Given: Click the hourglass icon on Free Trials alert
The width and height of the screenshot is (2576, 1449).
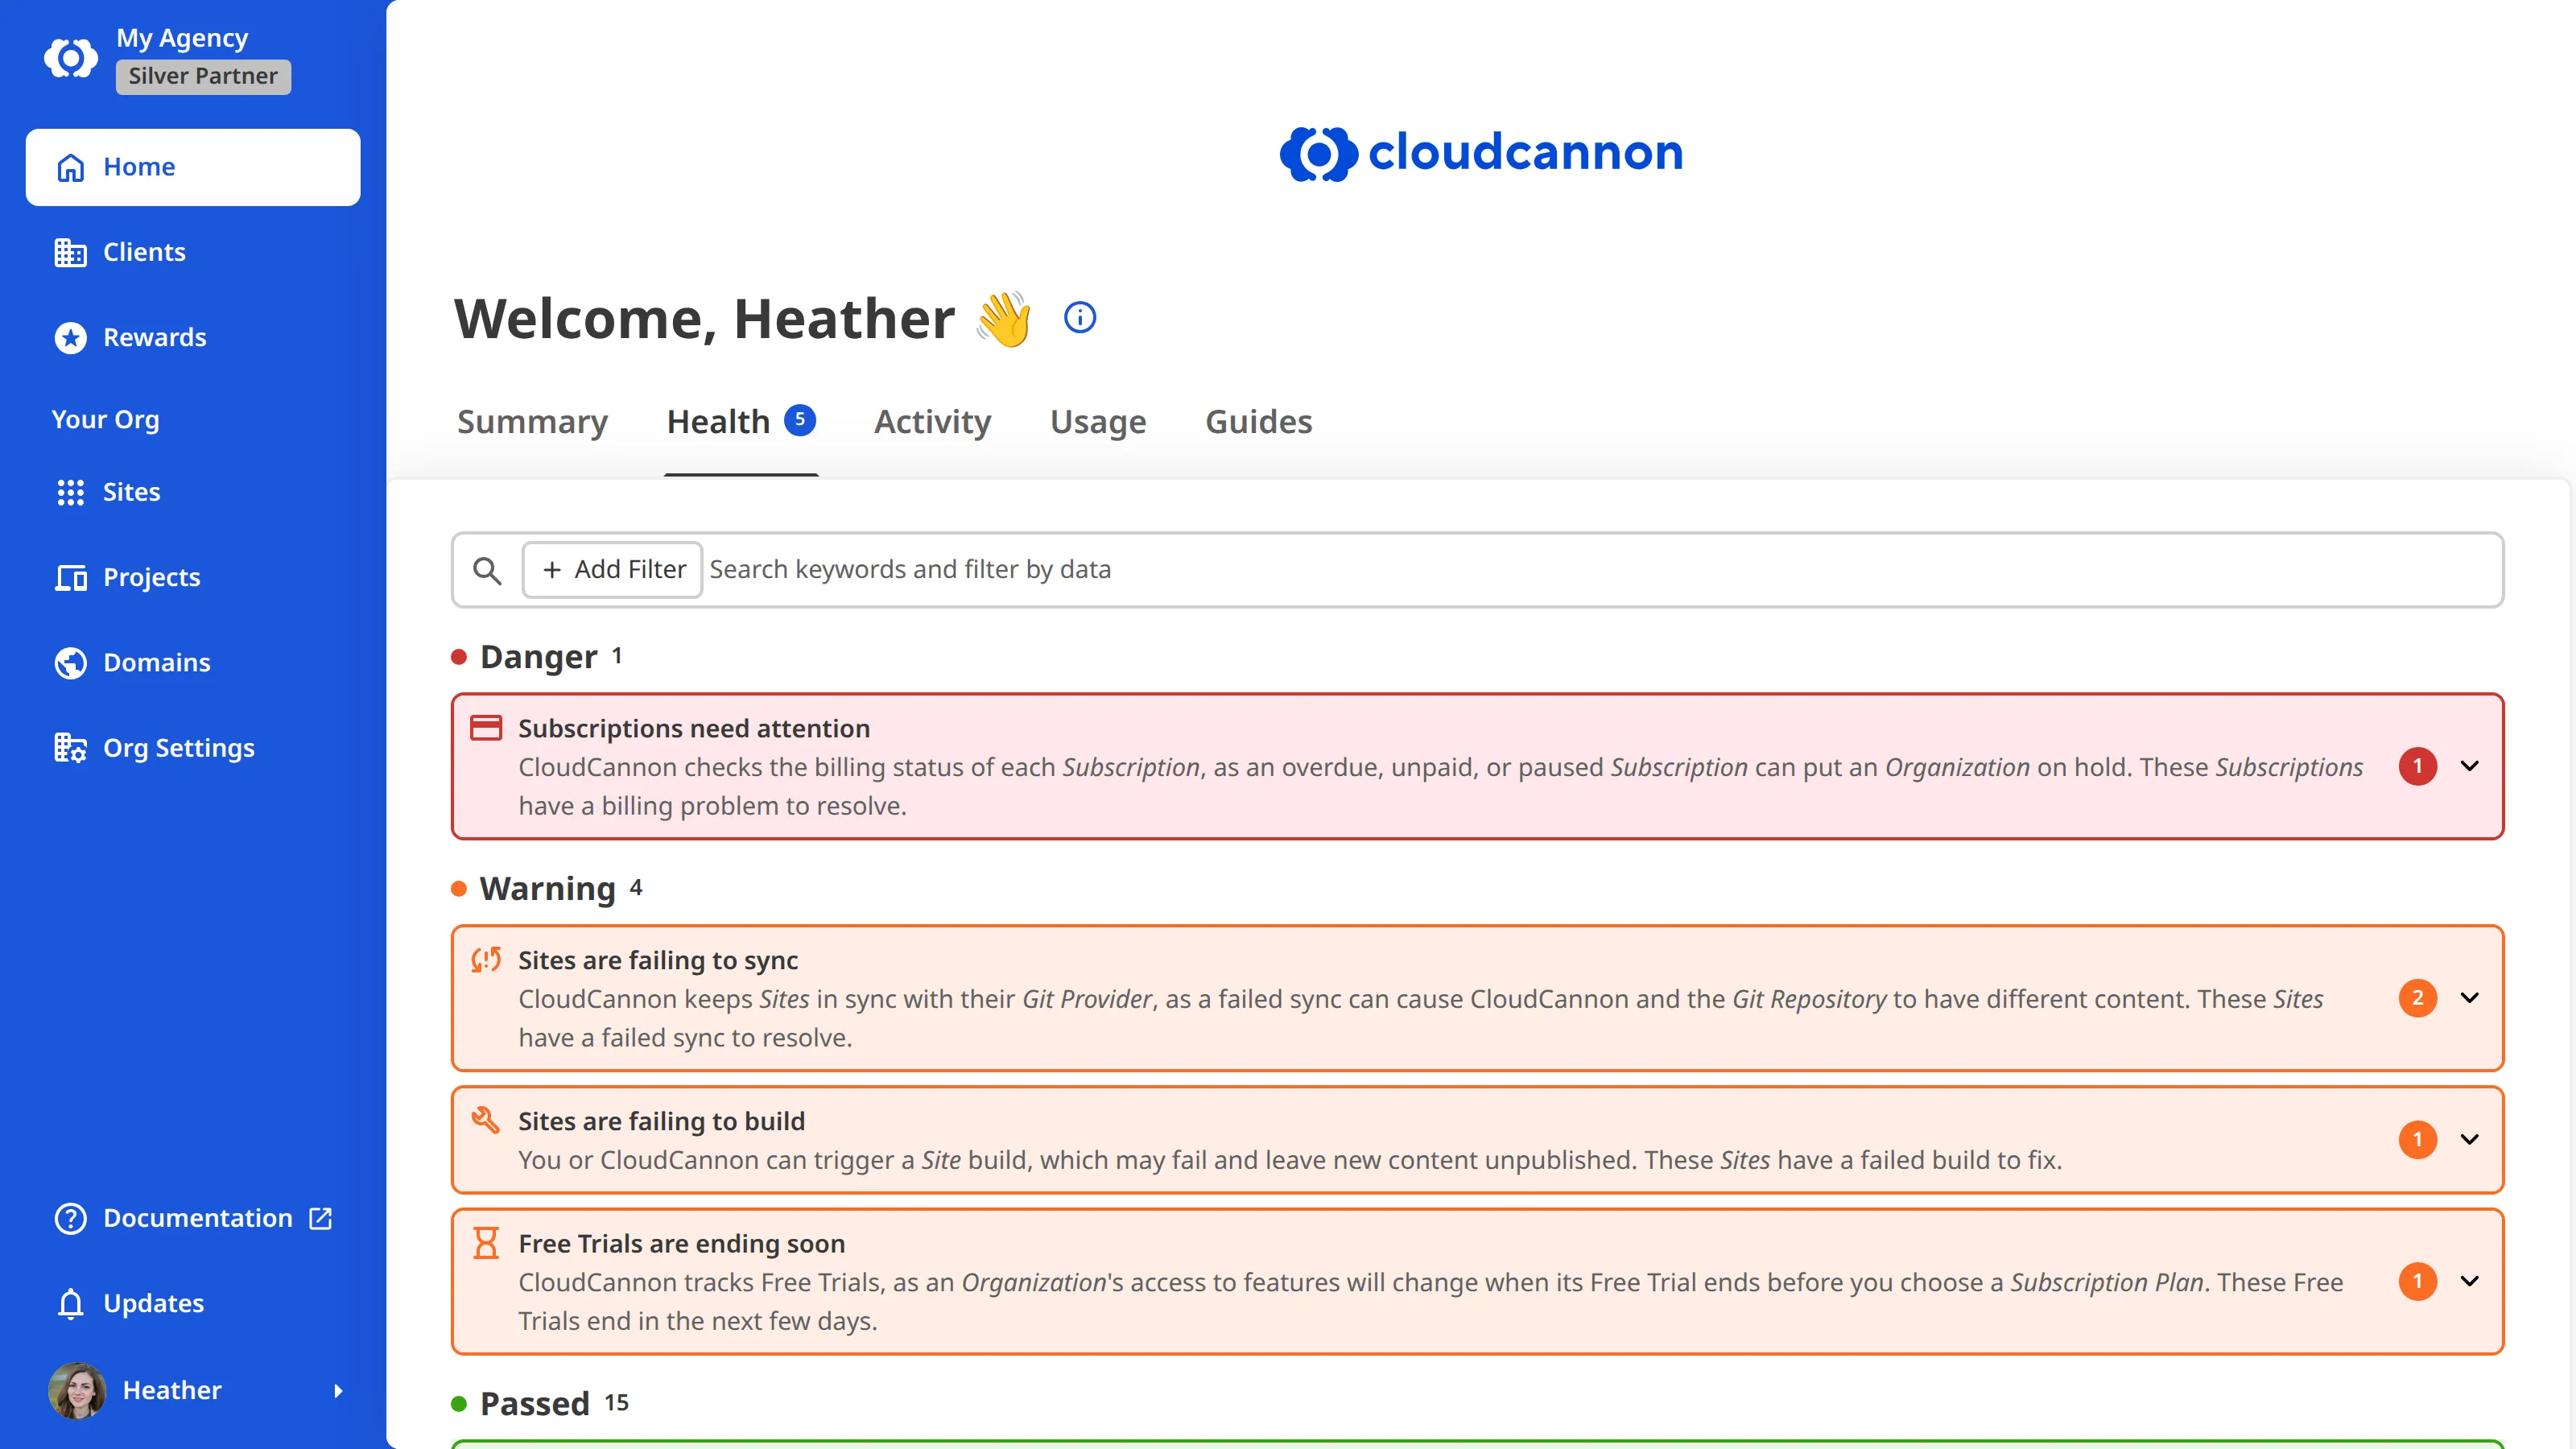Looking at the screenshot, I should (486, 1243).
